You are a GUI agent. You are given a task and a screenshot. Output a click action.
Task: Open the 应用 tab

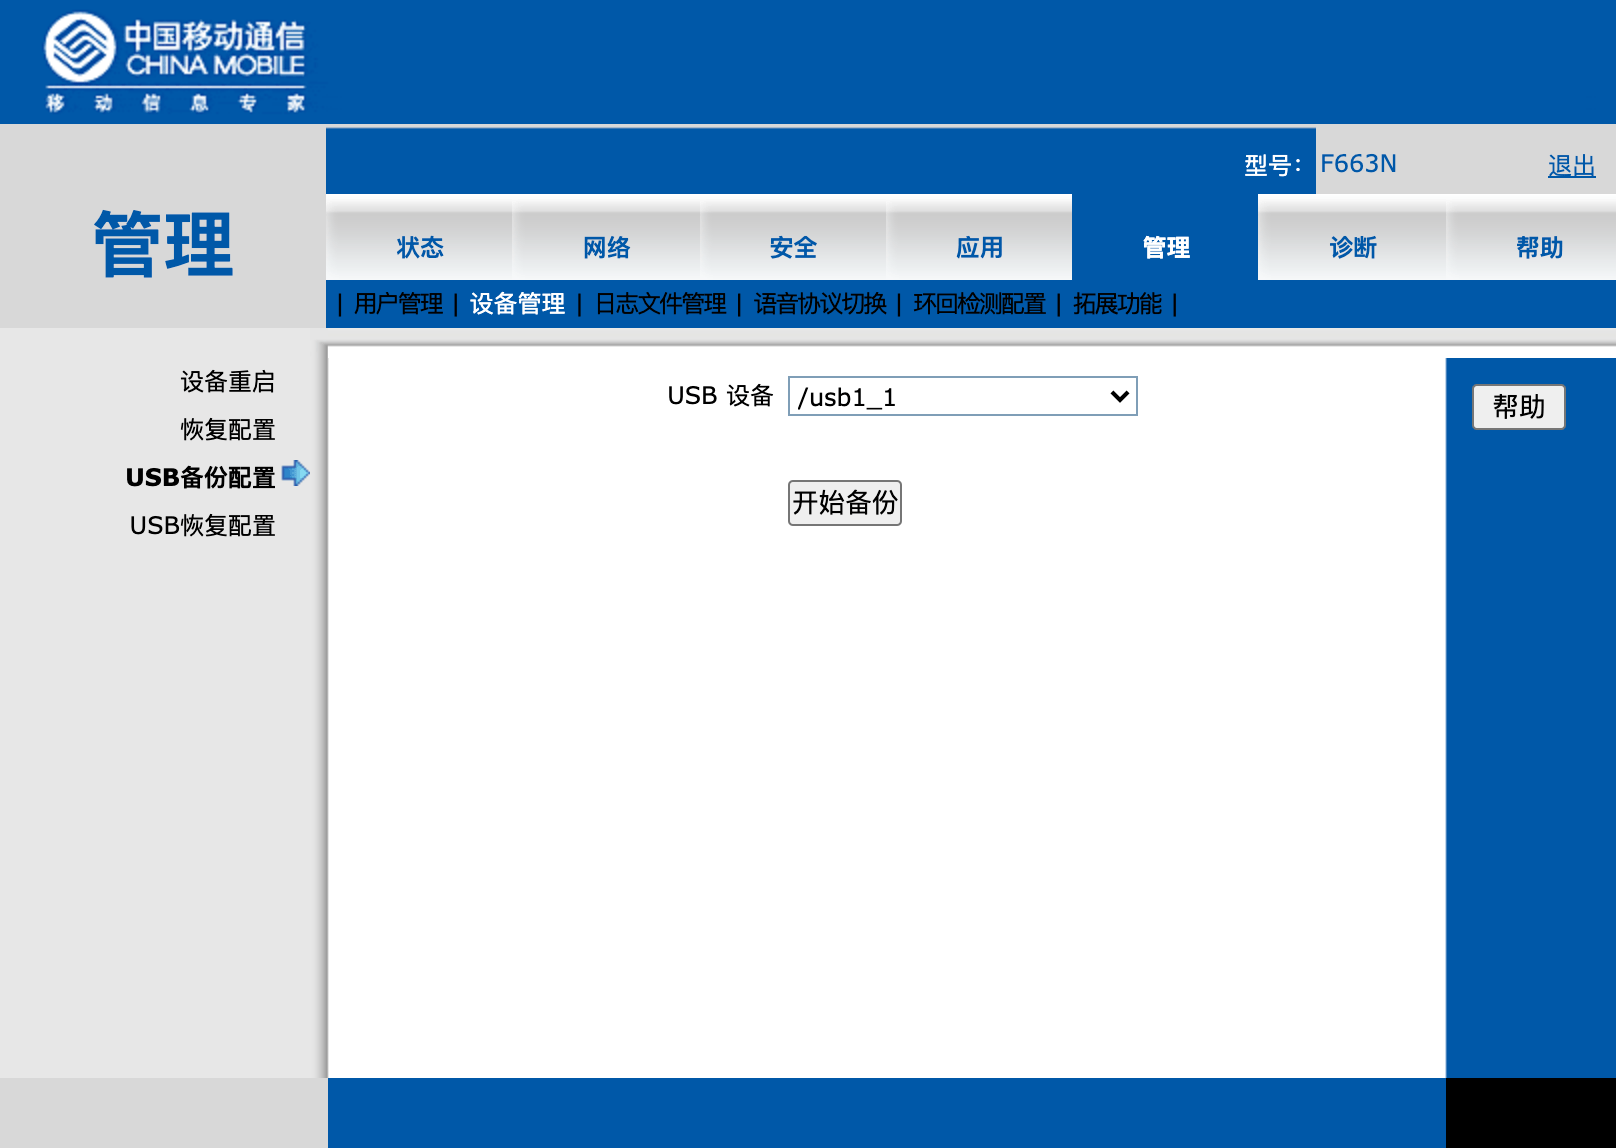click(x=980, y=246)
